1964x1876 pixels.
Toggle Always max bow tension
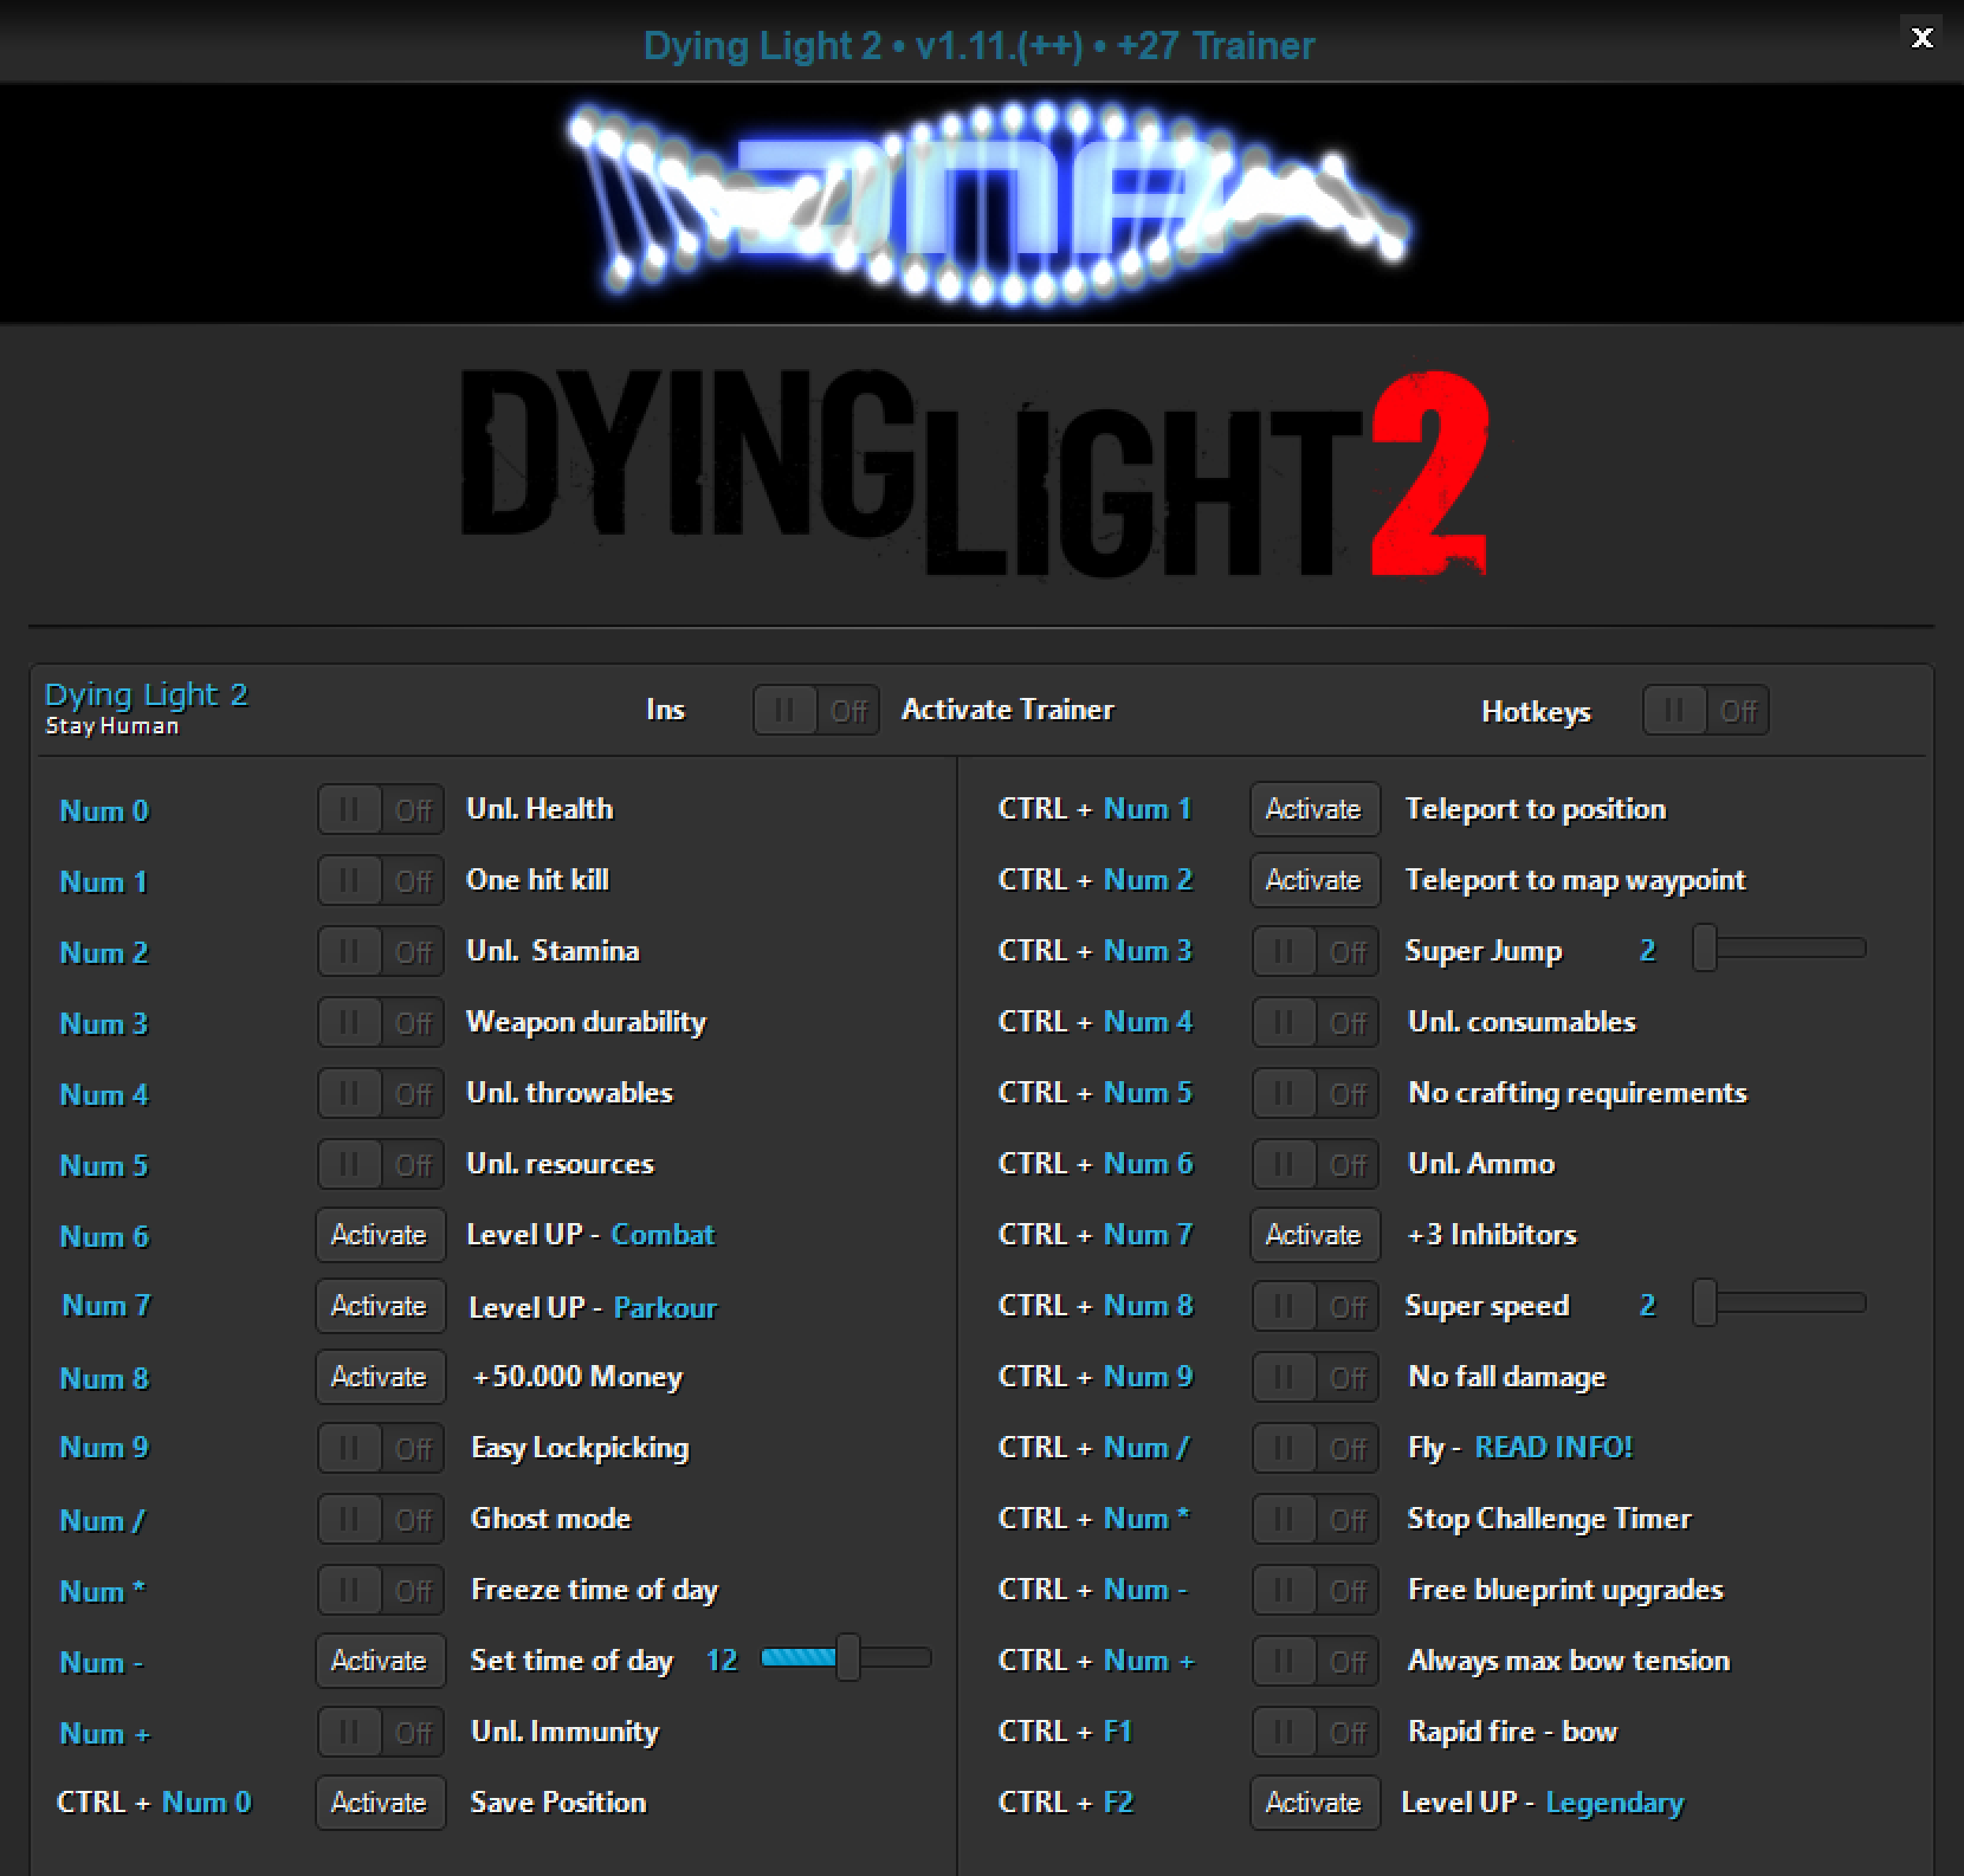click(1316, 1661)
